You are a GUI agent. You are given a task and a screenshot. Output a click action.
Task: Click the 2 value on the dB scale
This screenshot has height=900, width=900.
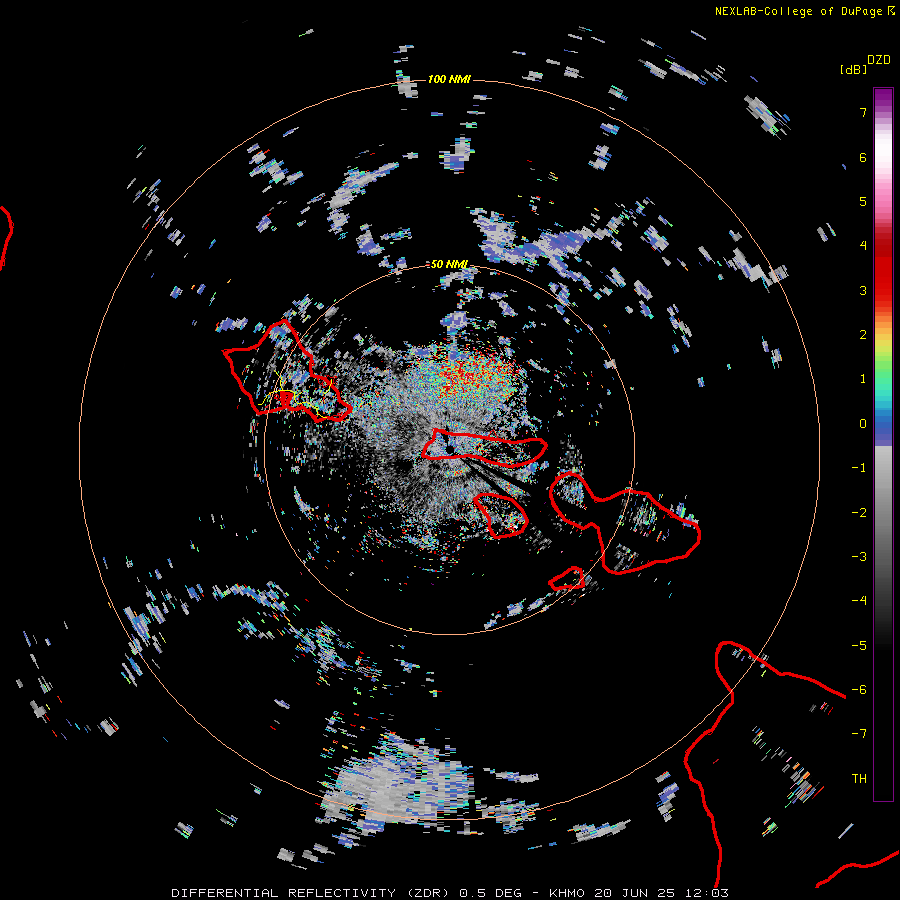click(863, 335)
